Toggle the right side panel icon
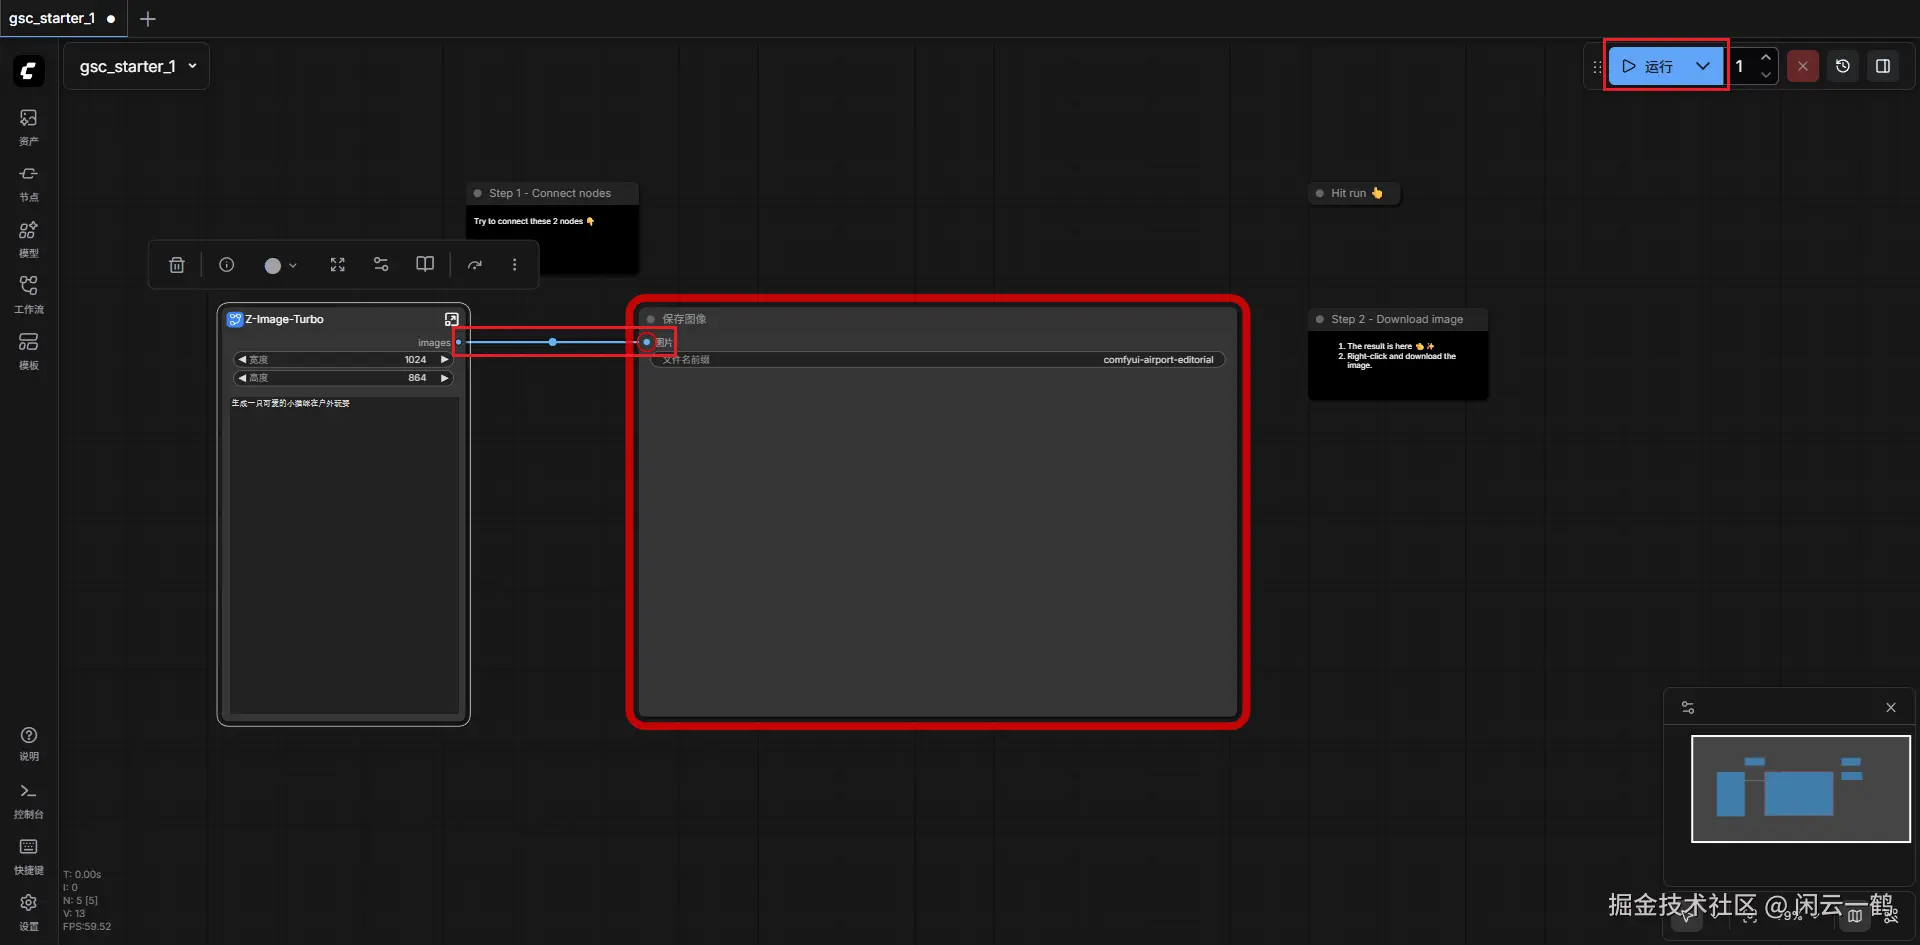This screenshot has width=1920, height=945. [x=1882, y=66]
